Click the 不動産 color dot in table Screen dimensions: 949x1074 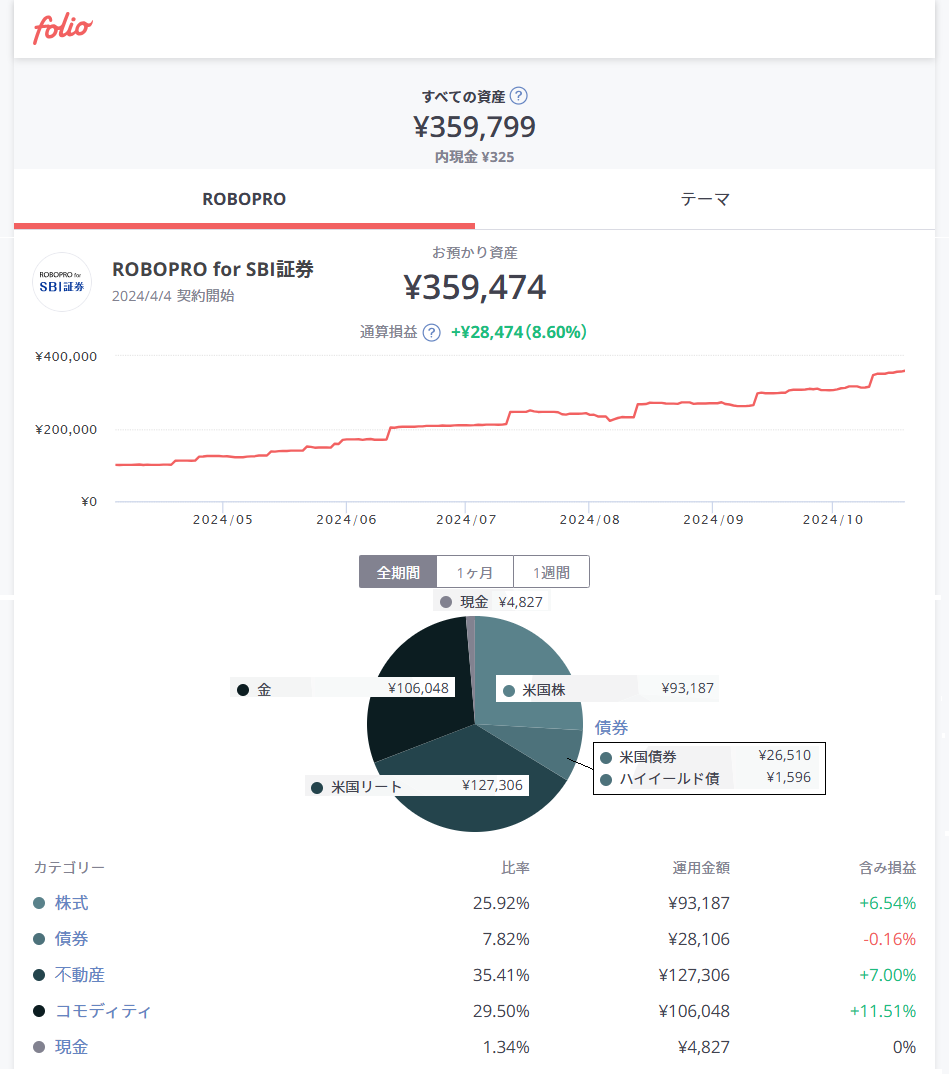(x=39, y=975)
